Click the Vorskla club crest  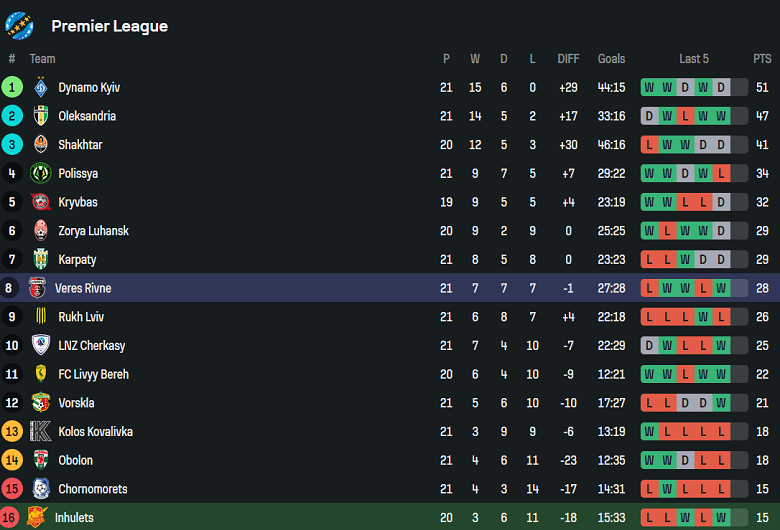[40, 403]
